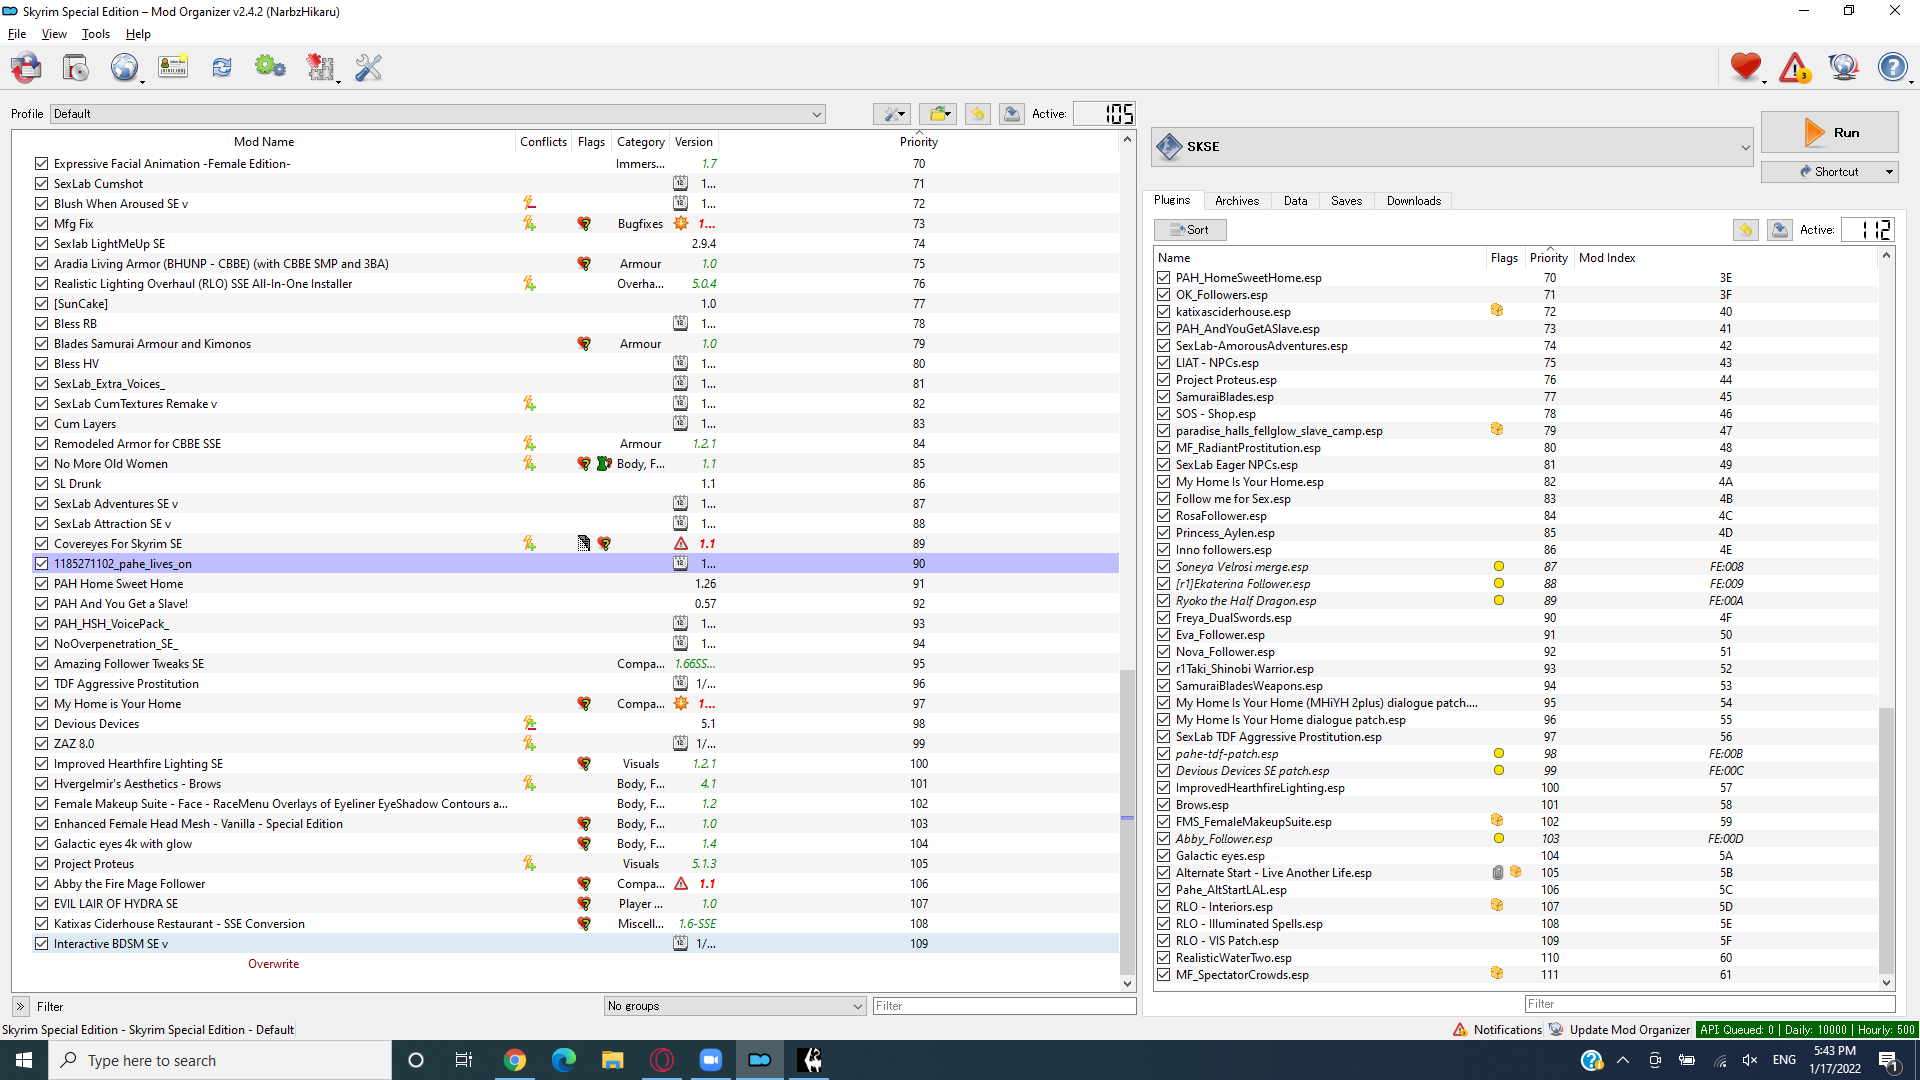Open the Profile Default dropdown
Image resolution: width=1920 pixels, height=1080 pixels.
coord(437,114)
